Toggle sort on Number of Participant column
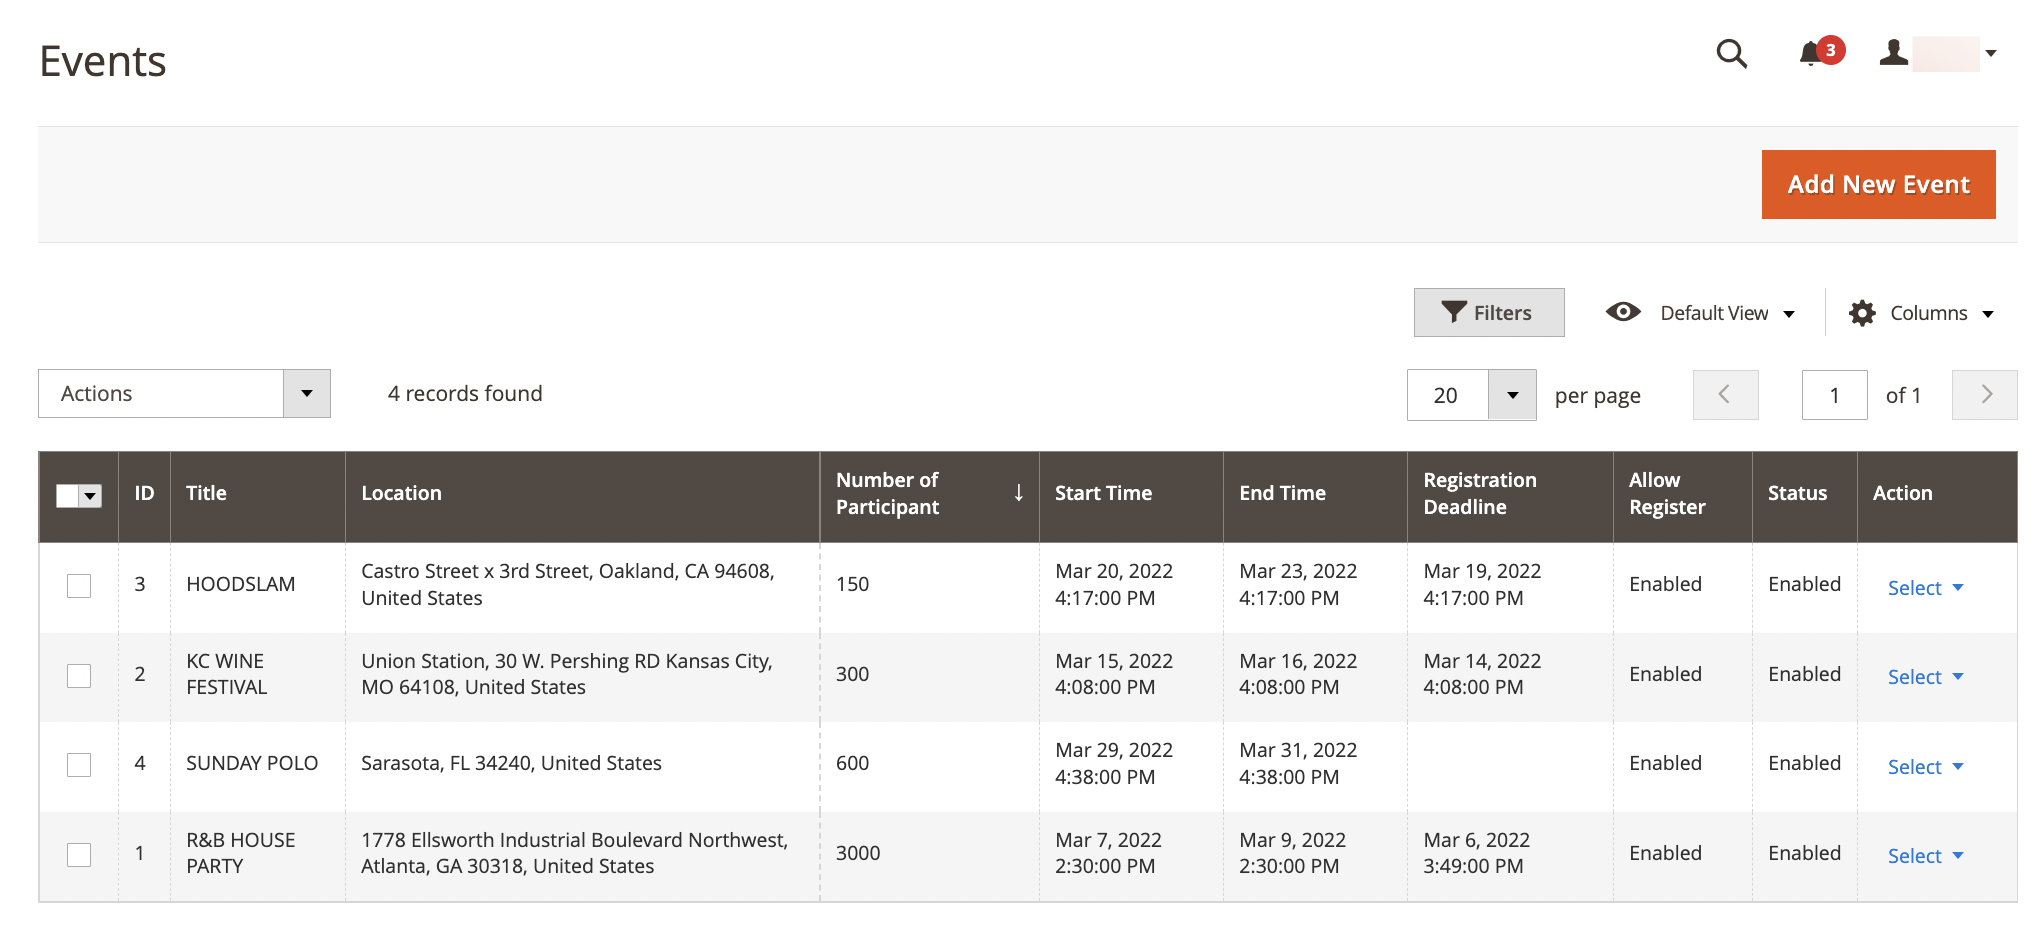The width and height of the screenshot is (2036, 946). click(1018, 493)
